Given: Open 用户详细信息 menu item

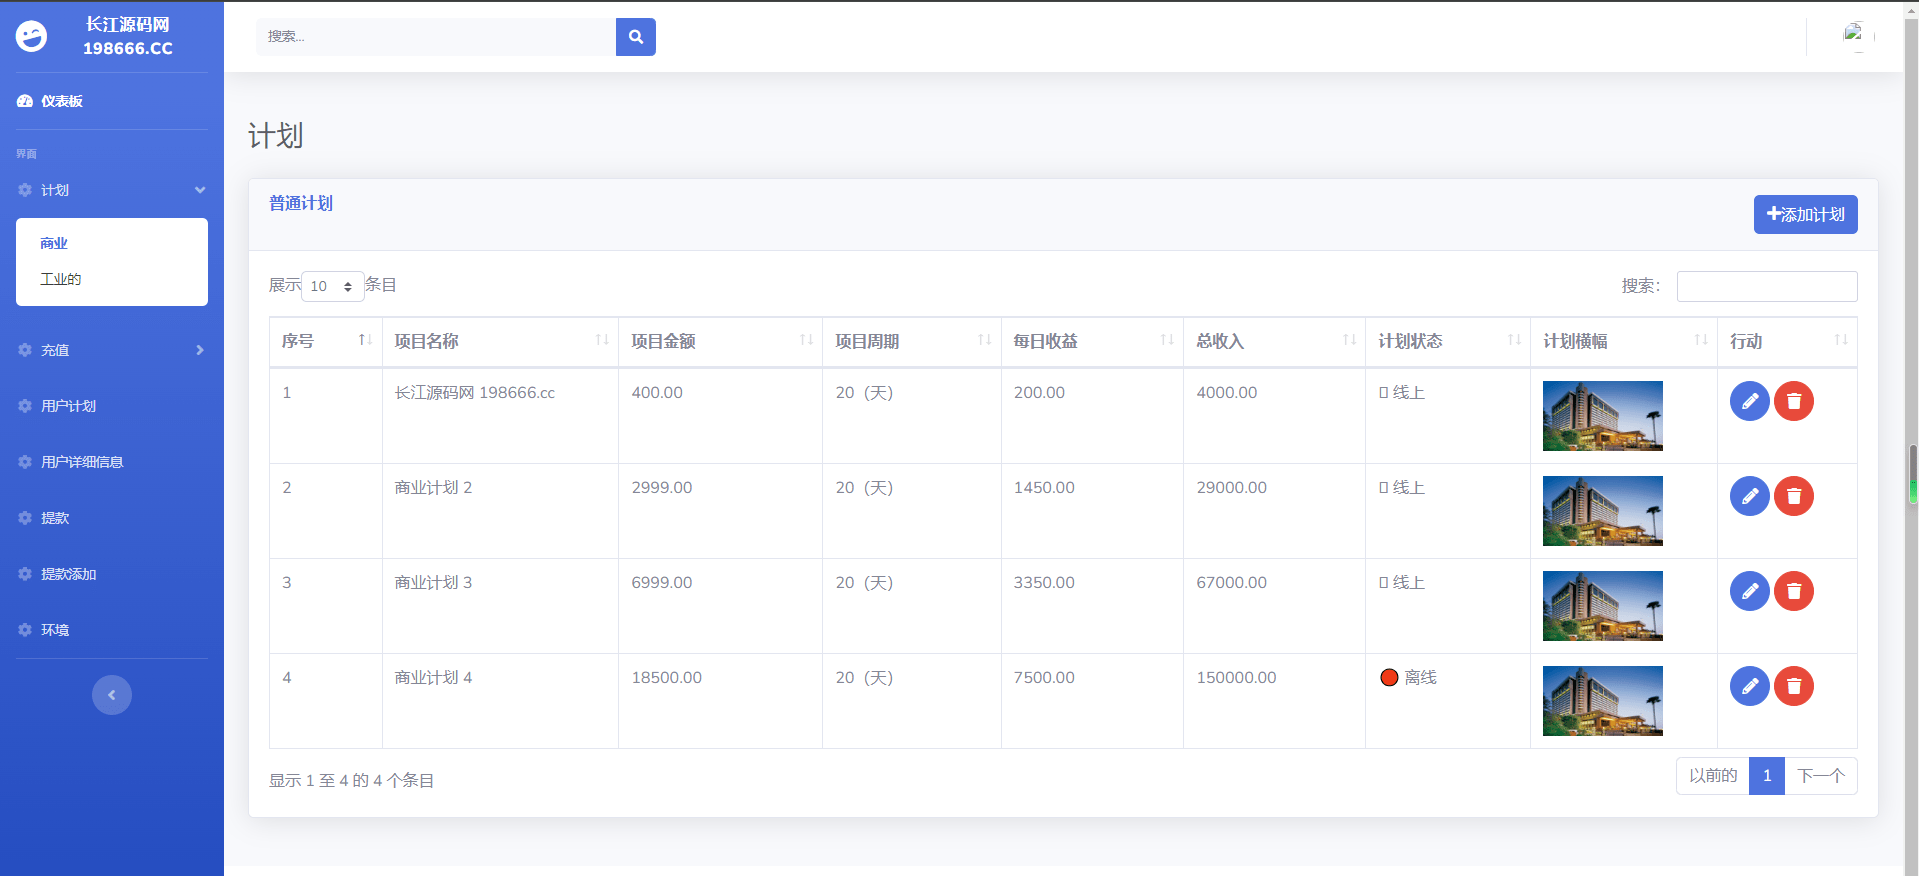Looking at the screenshot, I should [x=82, y=462].
